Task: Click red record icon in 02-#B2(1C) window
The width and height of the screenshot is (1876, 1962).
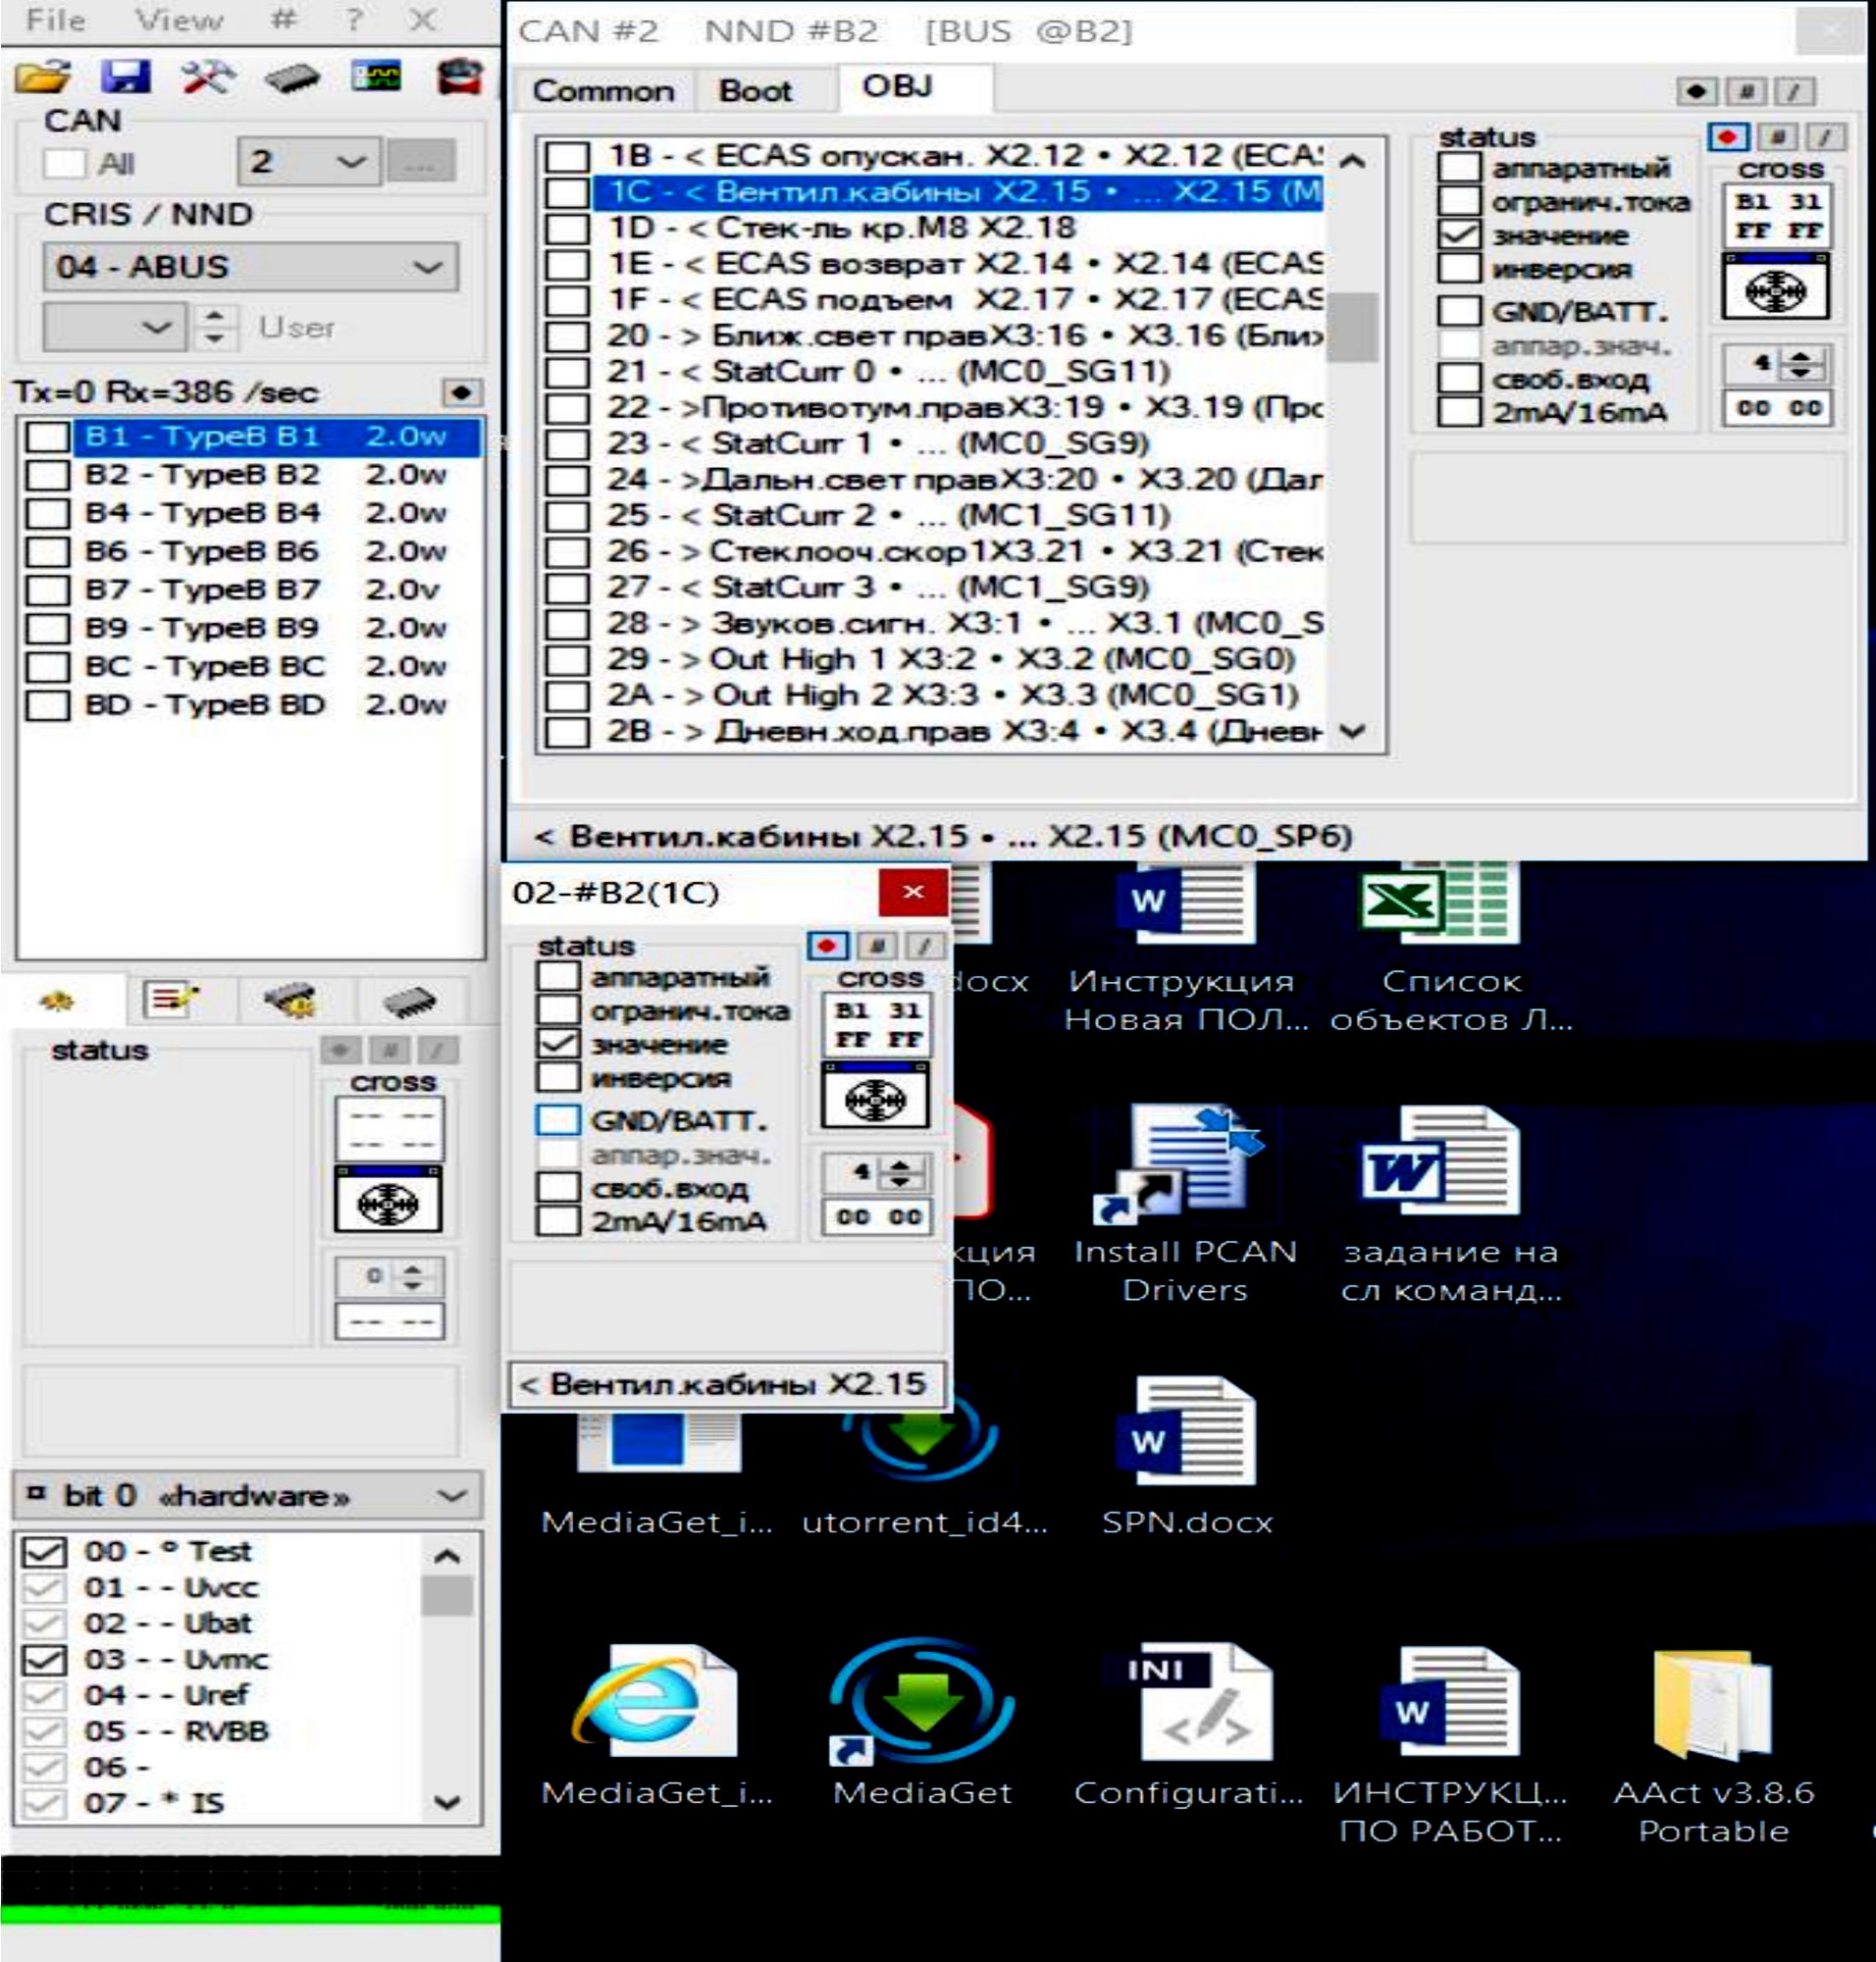Action: [827, 946]
